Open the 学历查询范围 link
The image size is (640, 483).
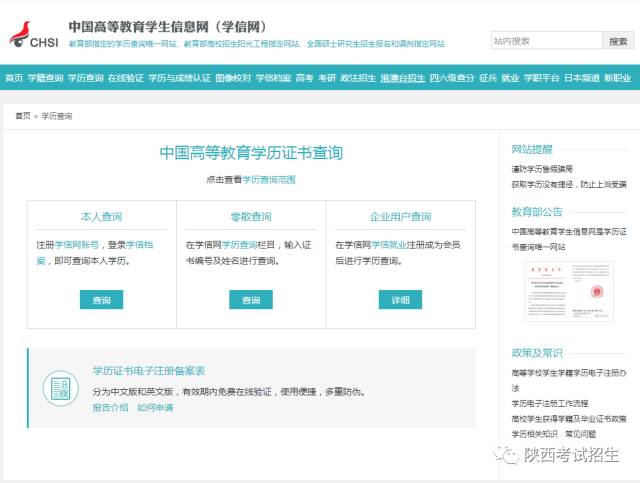[269, 180]
